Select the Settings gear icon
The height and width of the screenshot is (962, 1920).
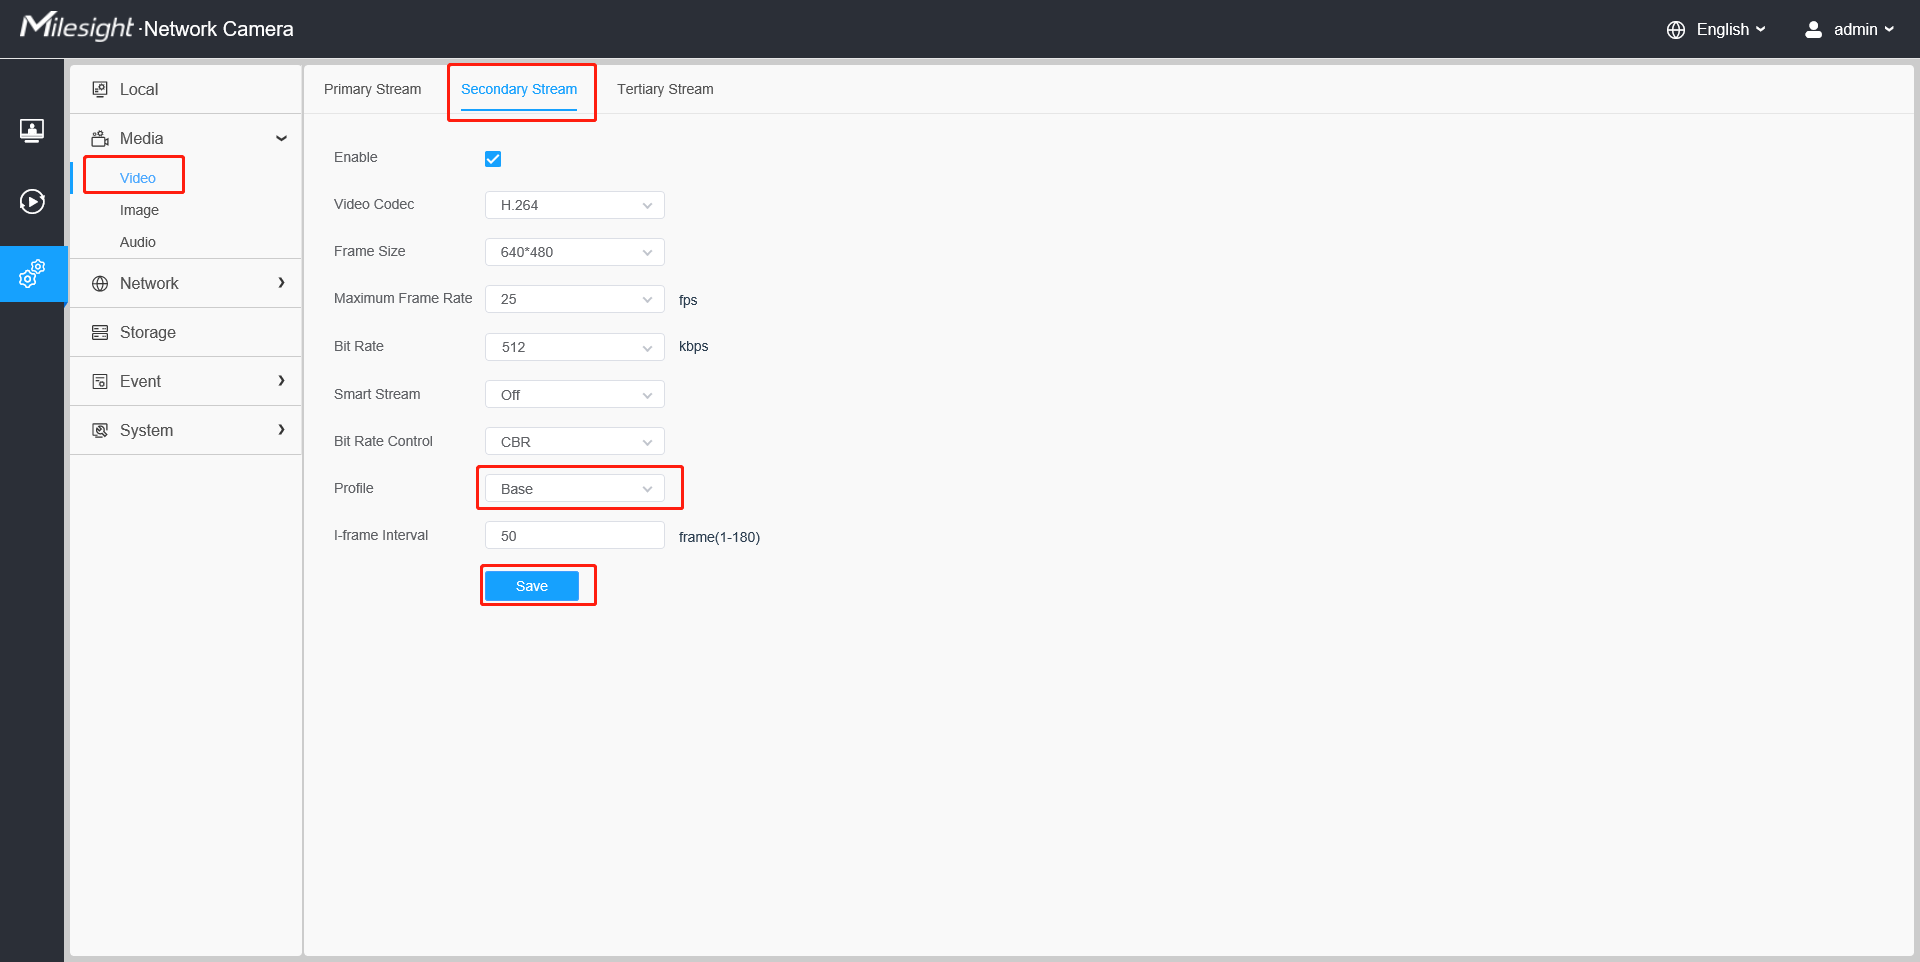click(32, 274)
